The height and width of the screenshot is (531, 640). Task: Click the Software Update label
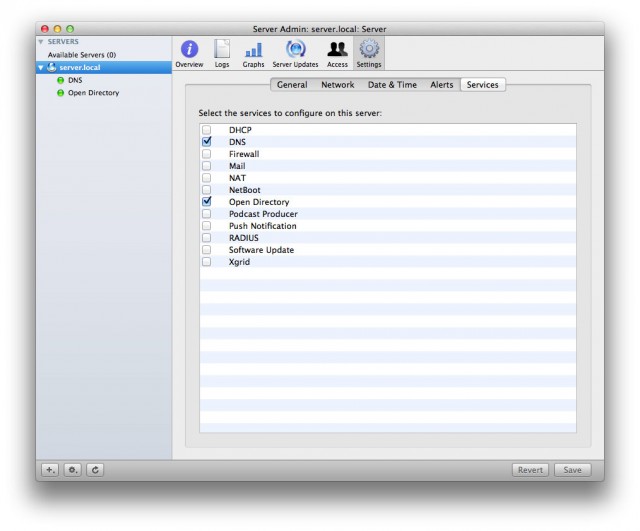pyautogui.click(x=261, y=250)
